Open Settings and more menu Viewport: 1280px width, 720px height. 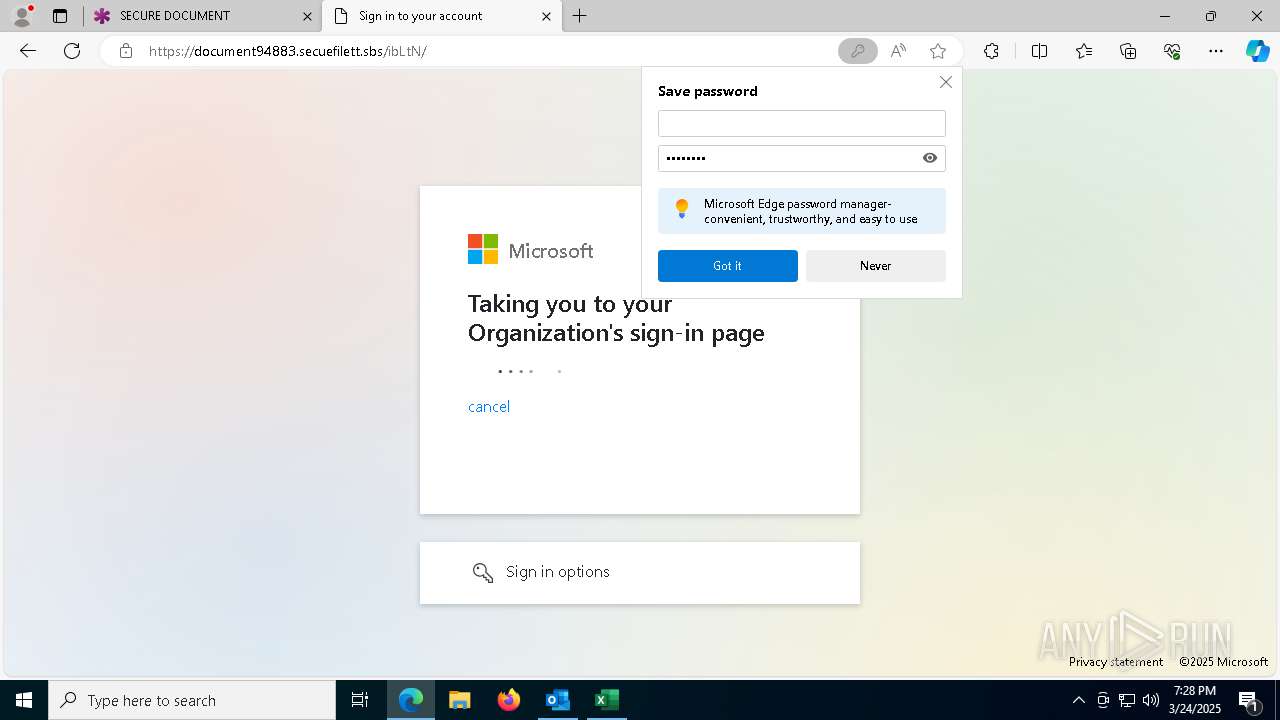[1216, 51]
